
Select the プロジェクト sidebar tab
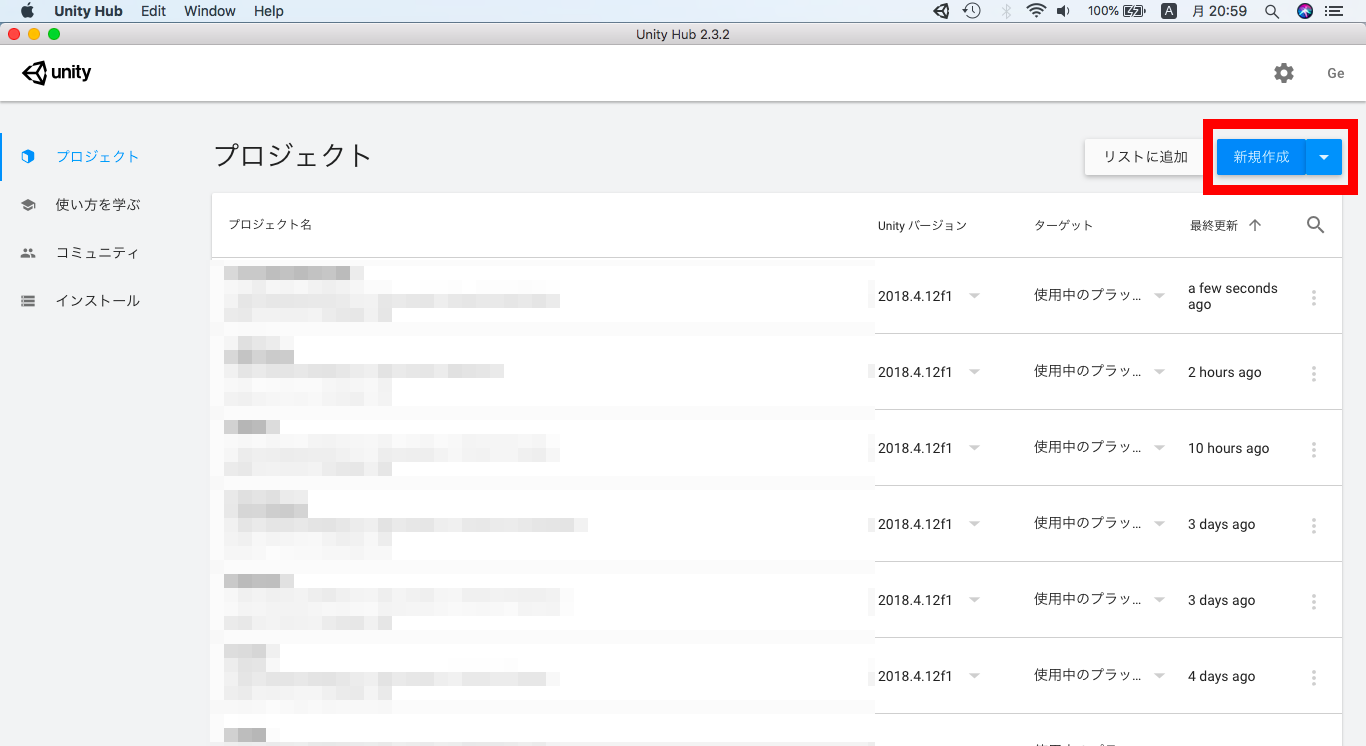(x=97, y=157)
